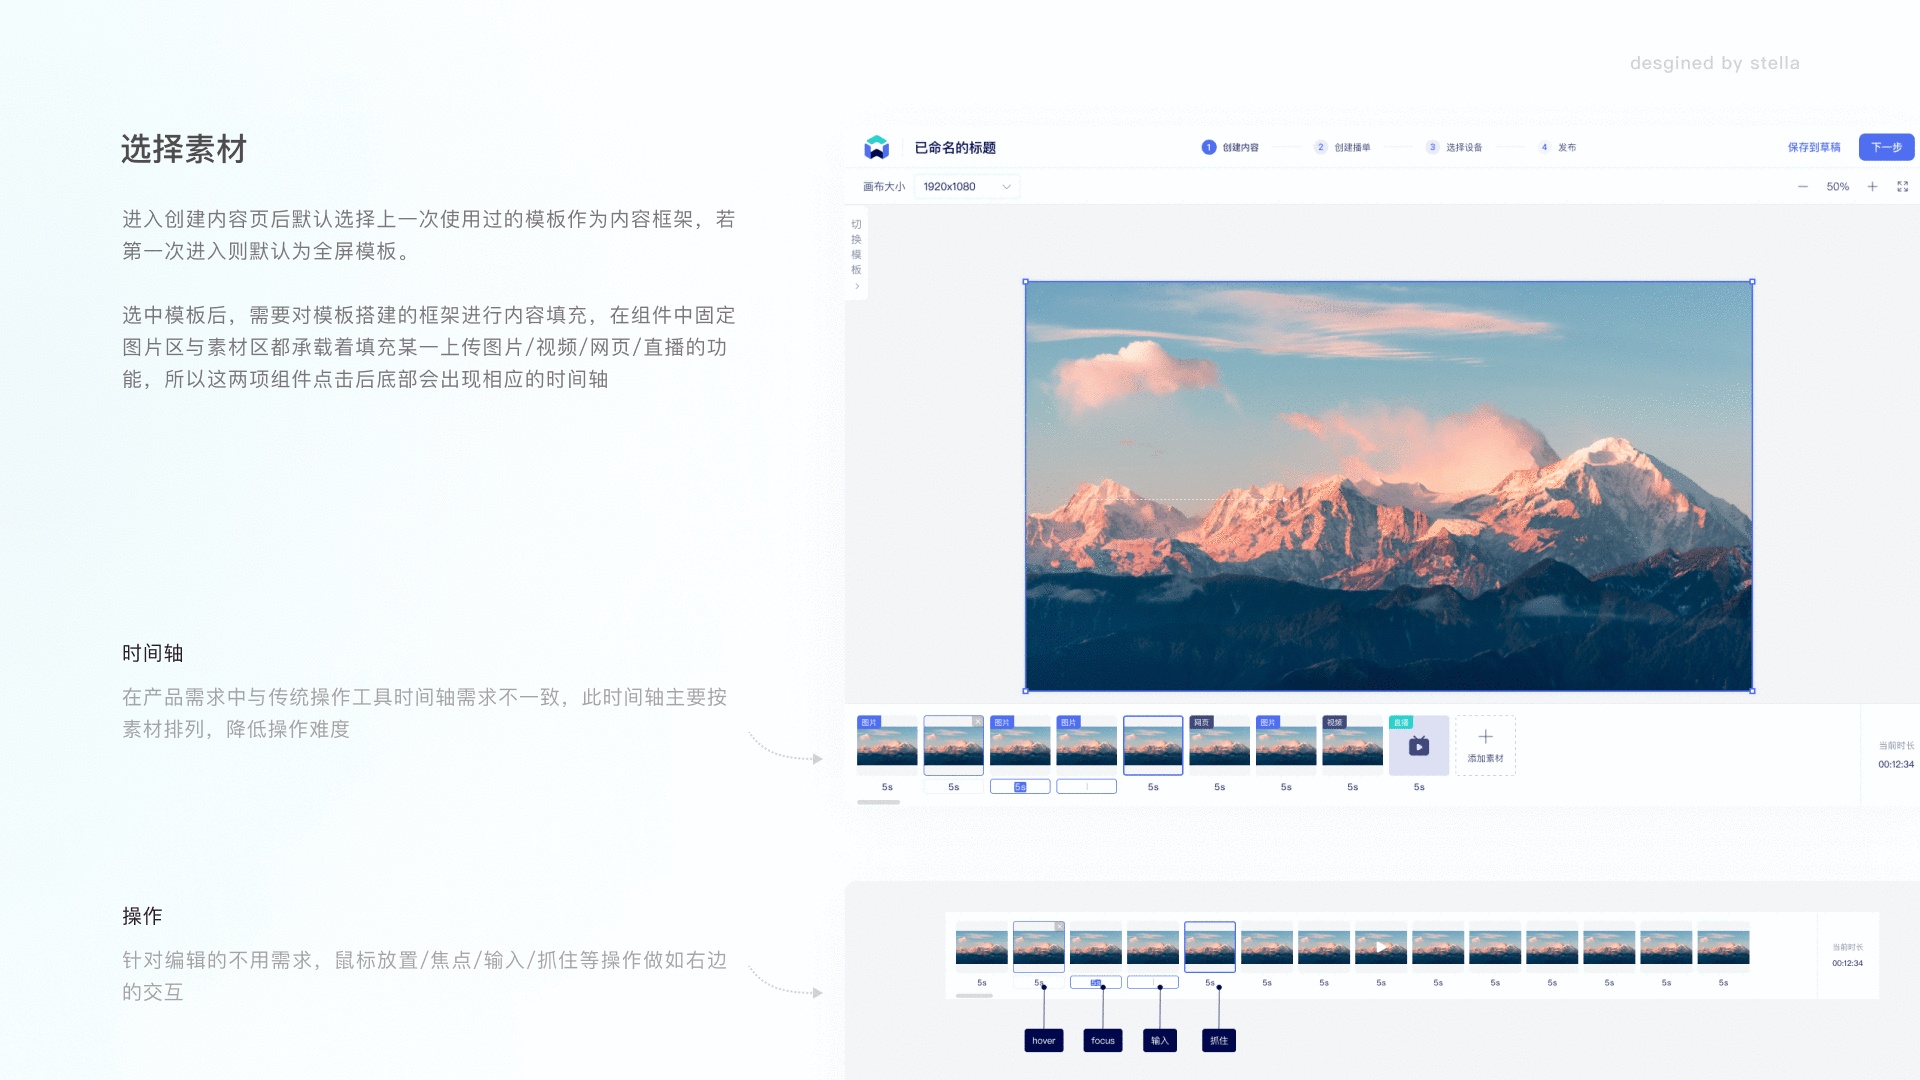Click the highlighted 5s duration input field
The width and height of the screenshot is (1920, 1080).
click(x=1020, y=787)
